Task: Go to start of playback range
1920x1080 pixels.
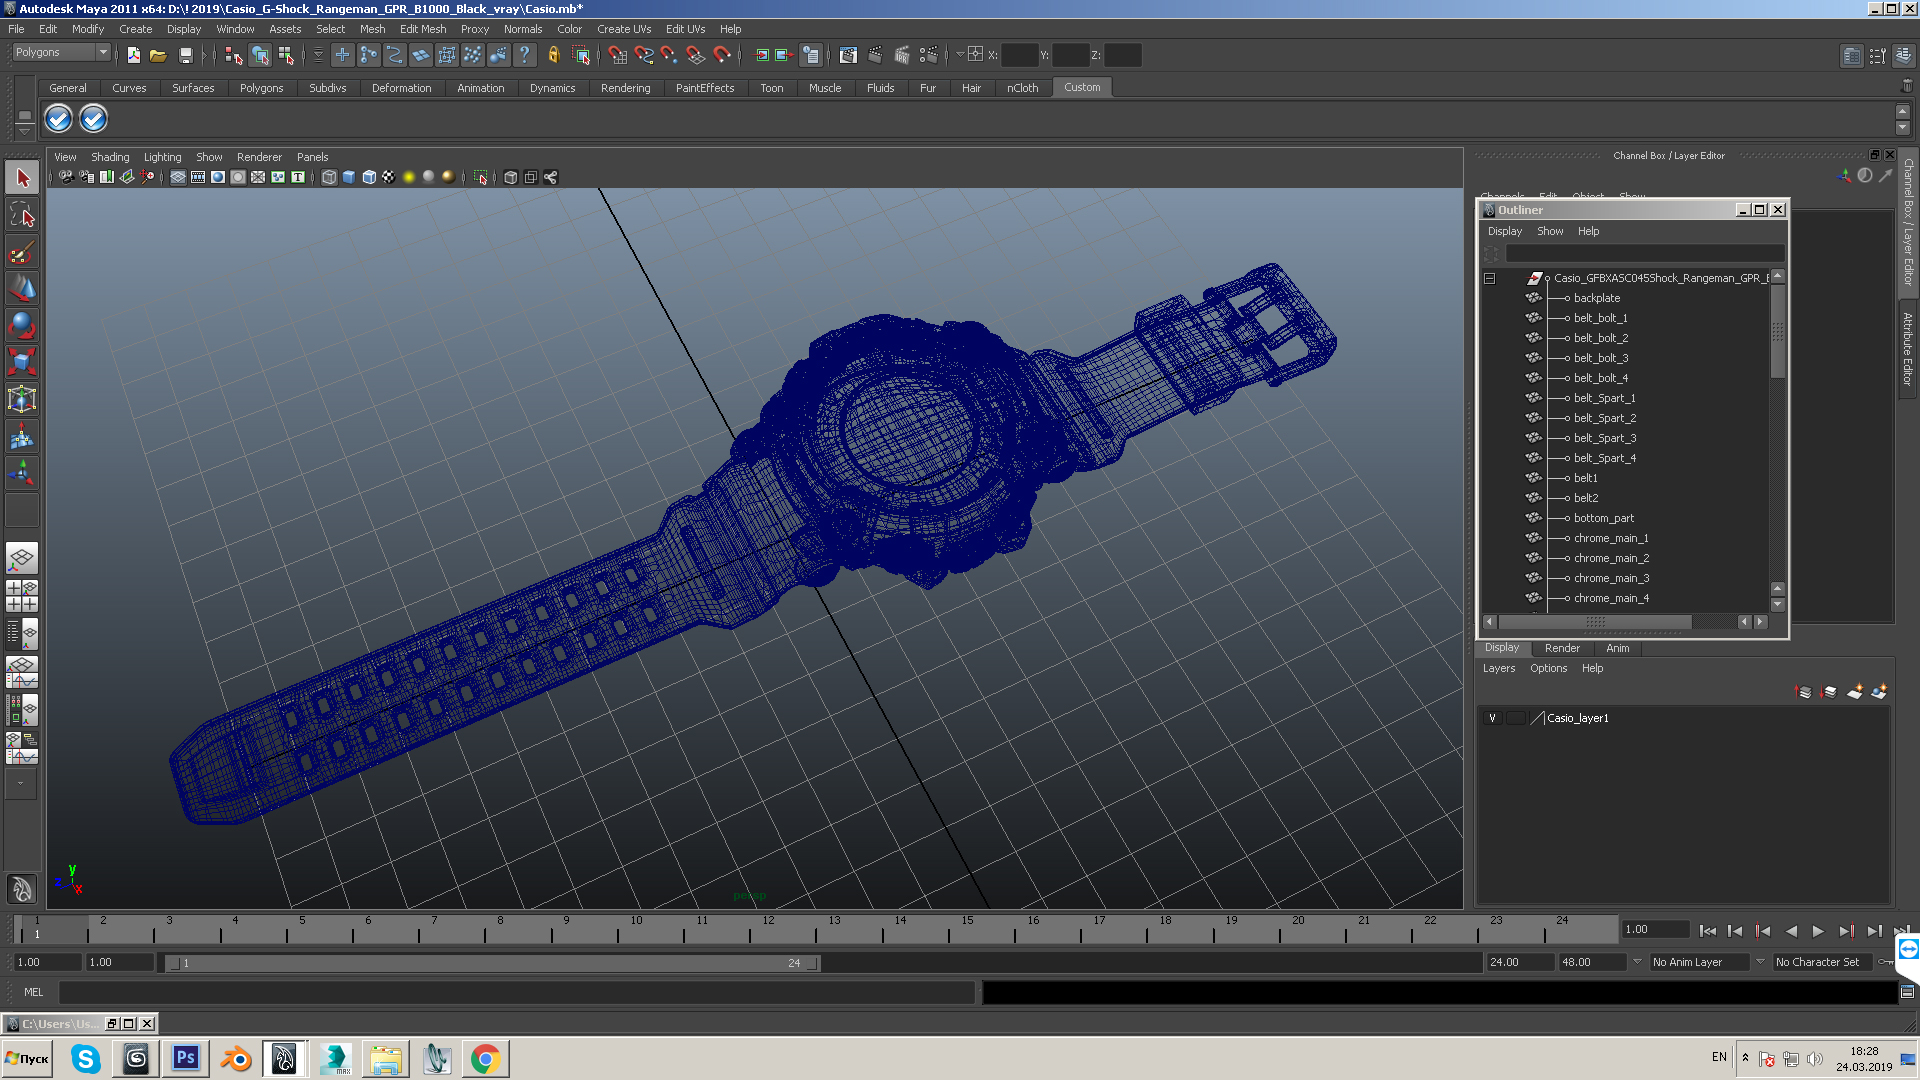Action: 1708,931
